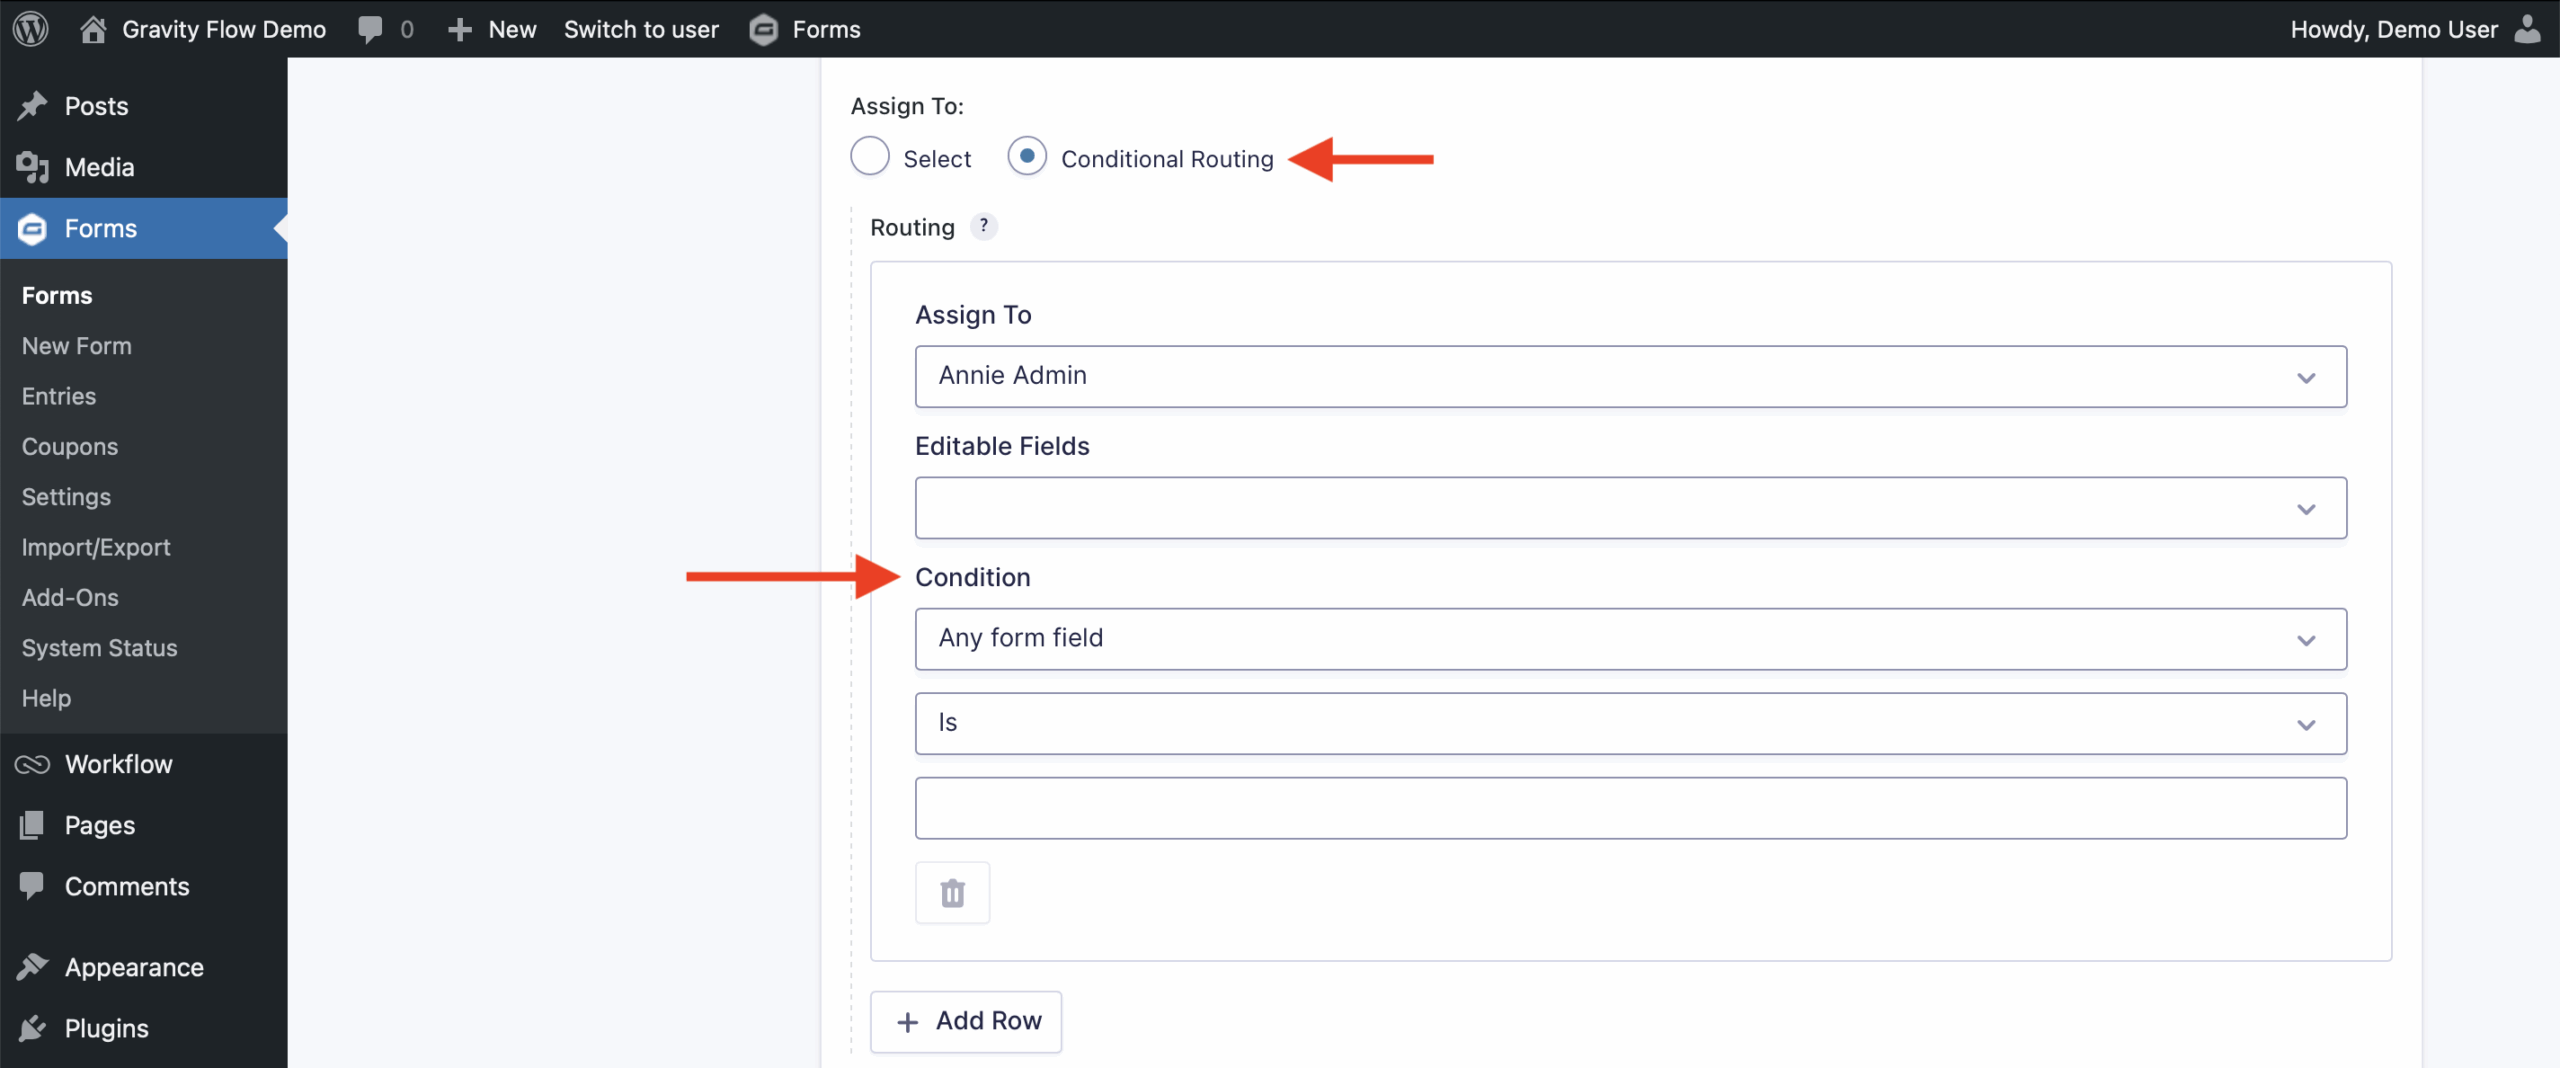Click the comments bubble icon in admin bar

click(370, 29)
